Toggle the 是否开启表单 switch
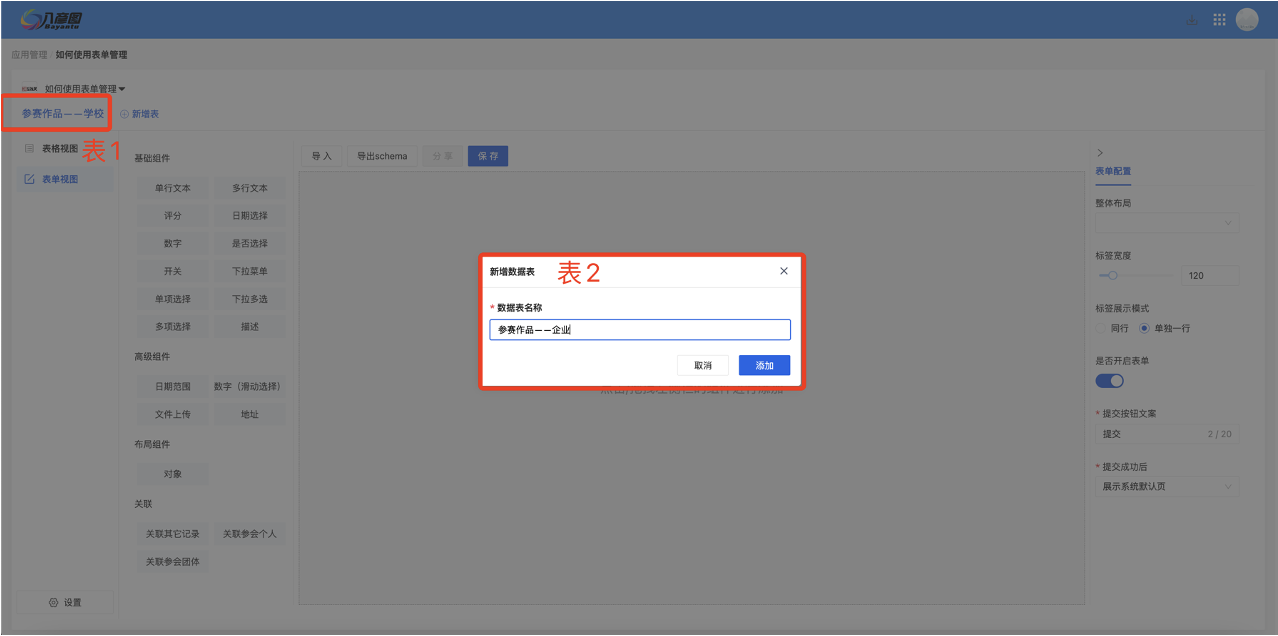This screenshot has width=1278, height=636. click(x=1109, y=381)
